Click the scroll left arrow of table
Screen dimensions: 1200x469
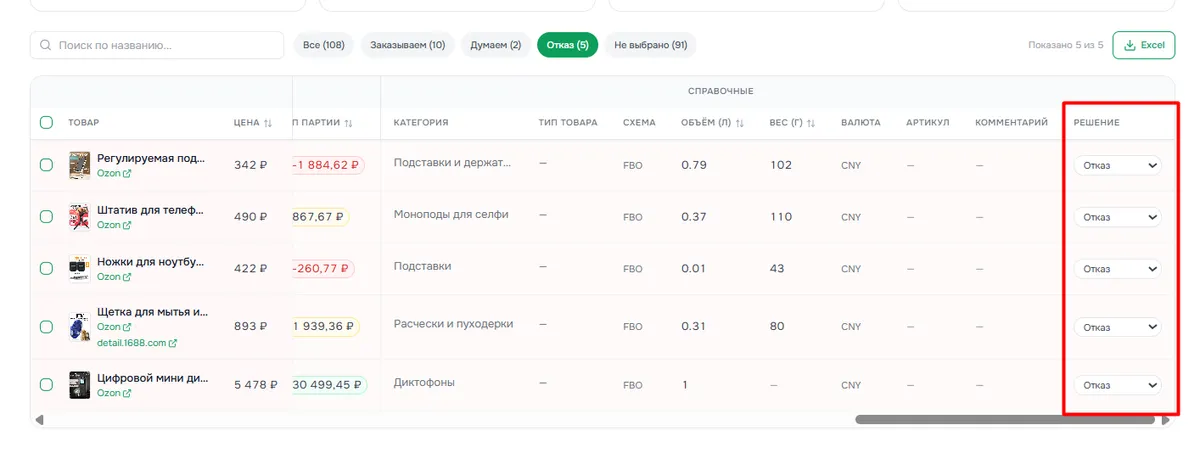pos(39,420)
